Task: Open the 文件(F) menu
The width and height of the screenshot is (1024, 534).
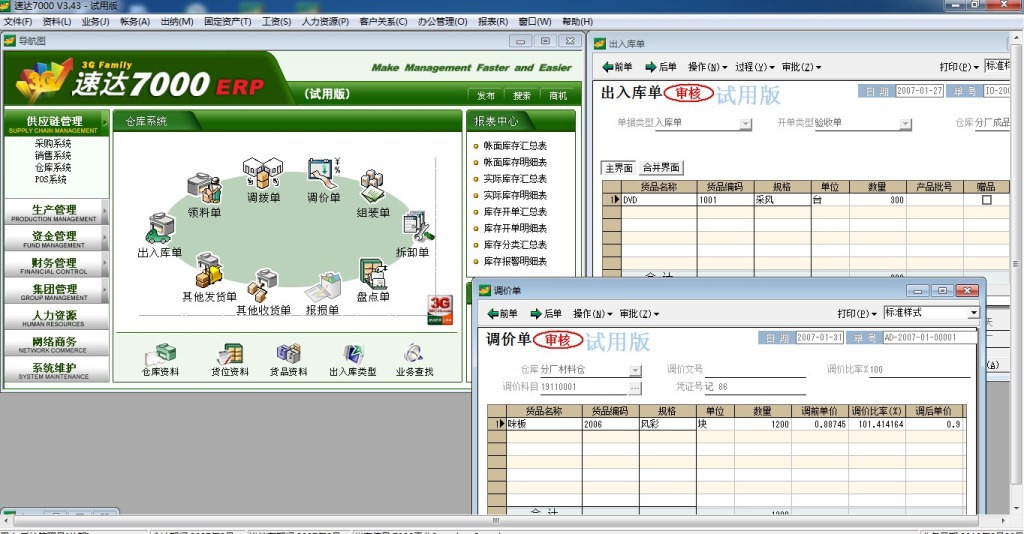Action: (x=18, y=22)
